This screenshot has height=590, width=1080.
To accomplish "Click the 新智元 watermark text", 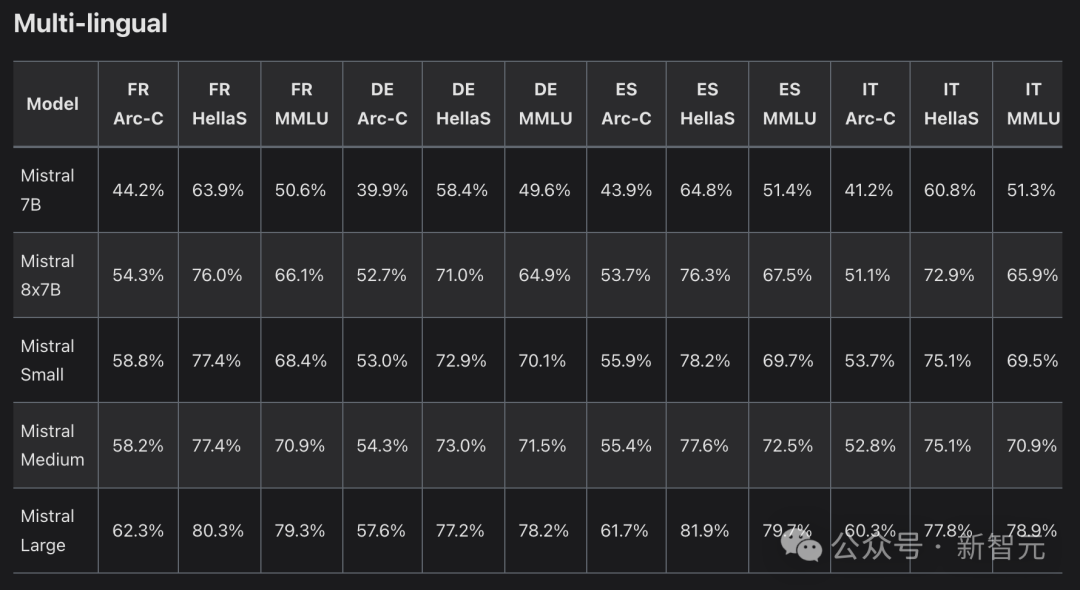I will point(1000,547).
